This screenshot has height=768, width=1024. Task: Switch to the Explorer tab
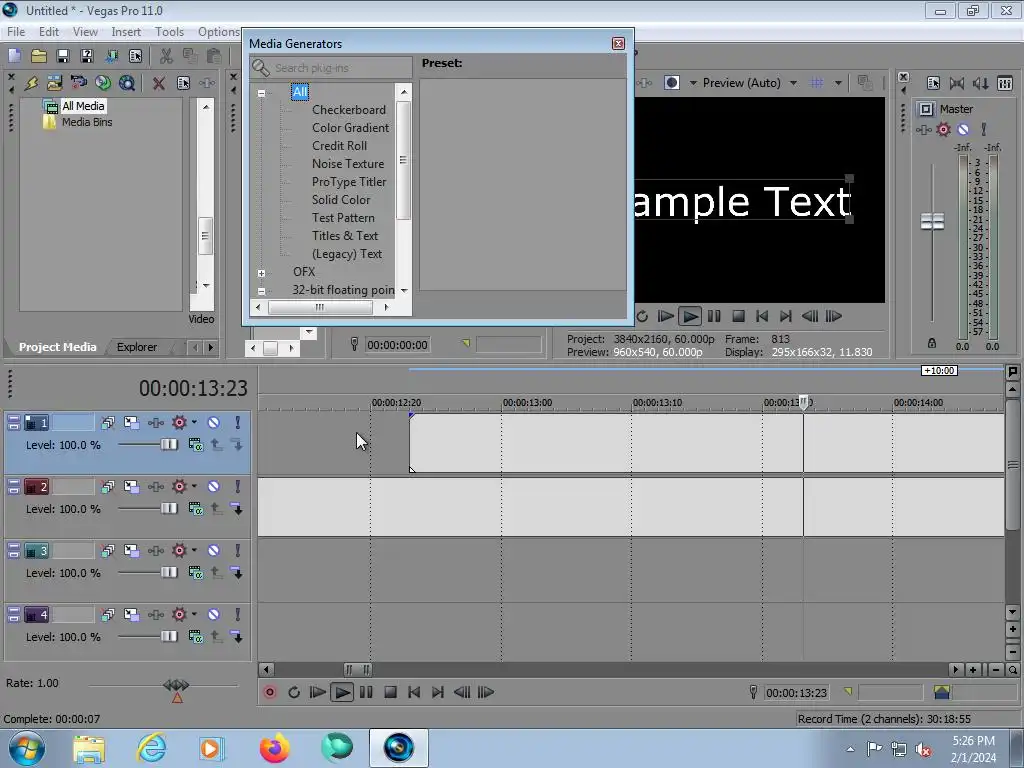(x=136, y=347)
